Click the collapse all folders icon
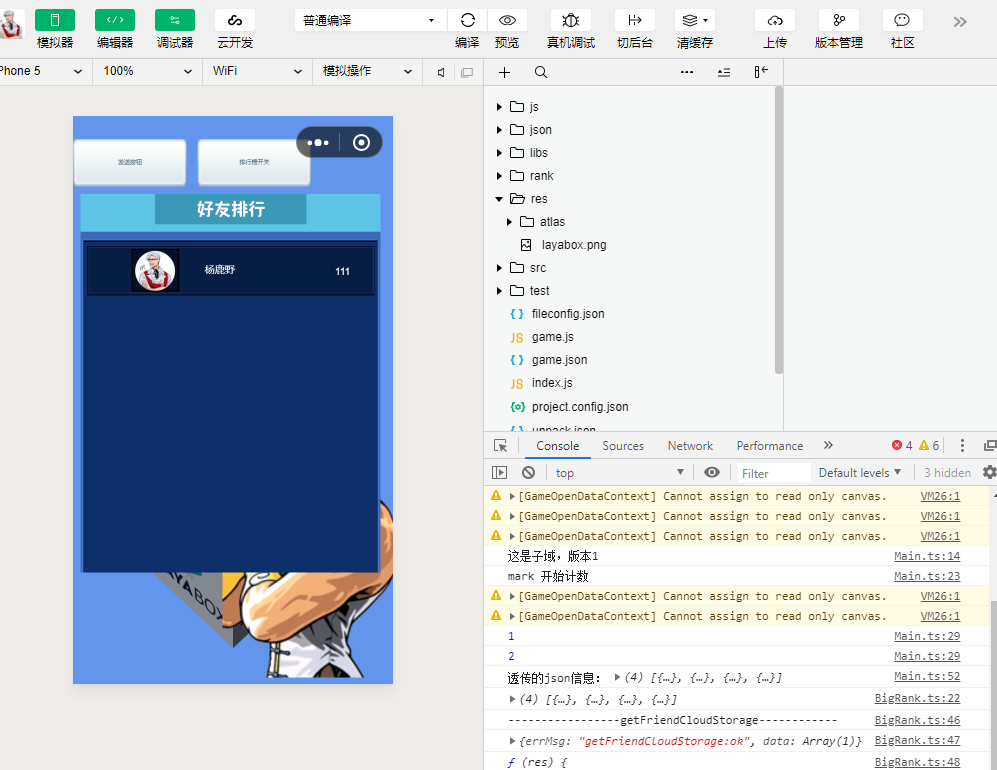997x770 pixels. [724, 72]
